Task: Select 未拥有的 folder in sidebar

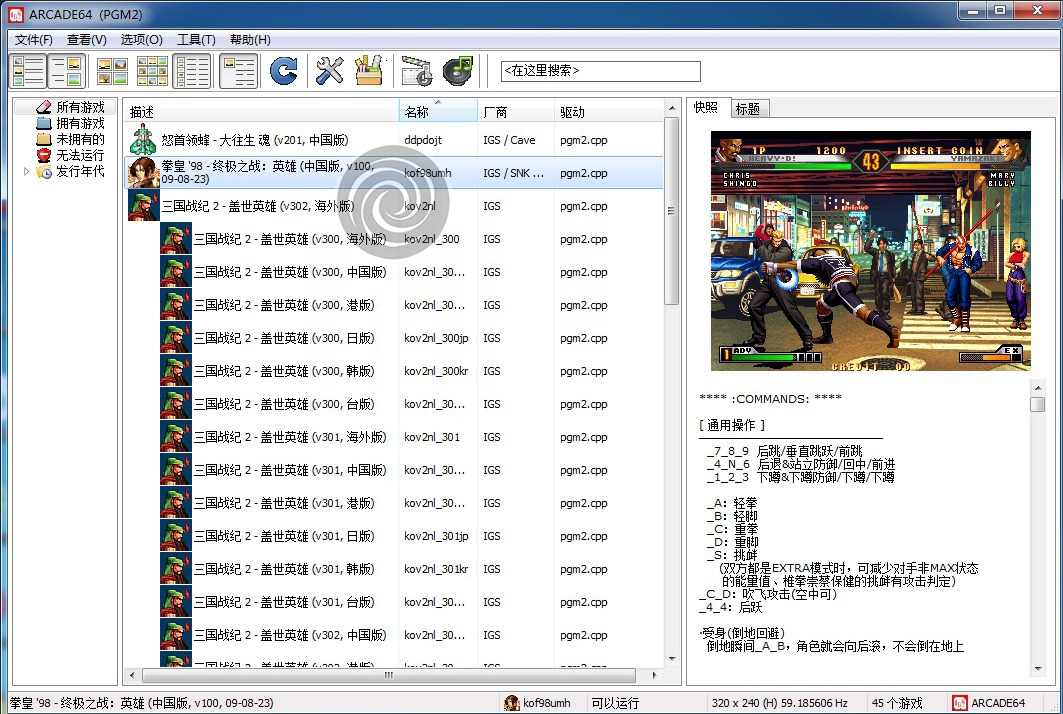Action: click(x=80, y=139)
